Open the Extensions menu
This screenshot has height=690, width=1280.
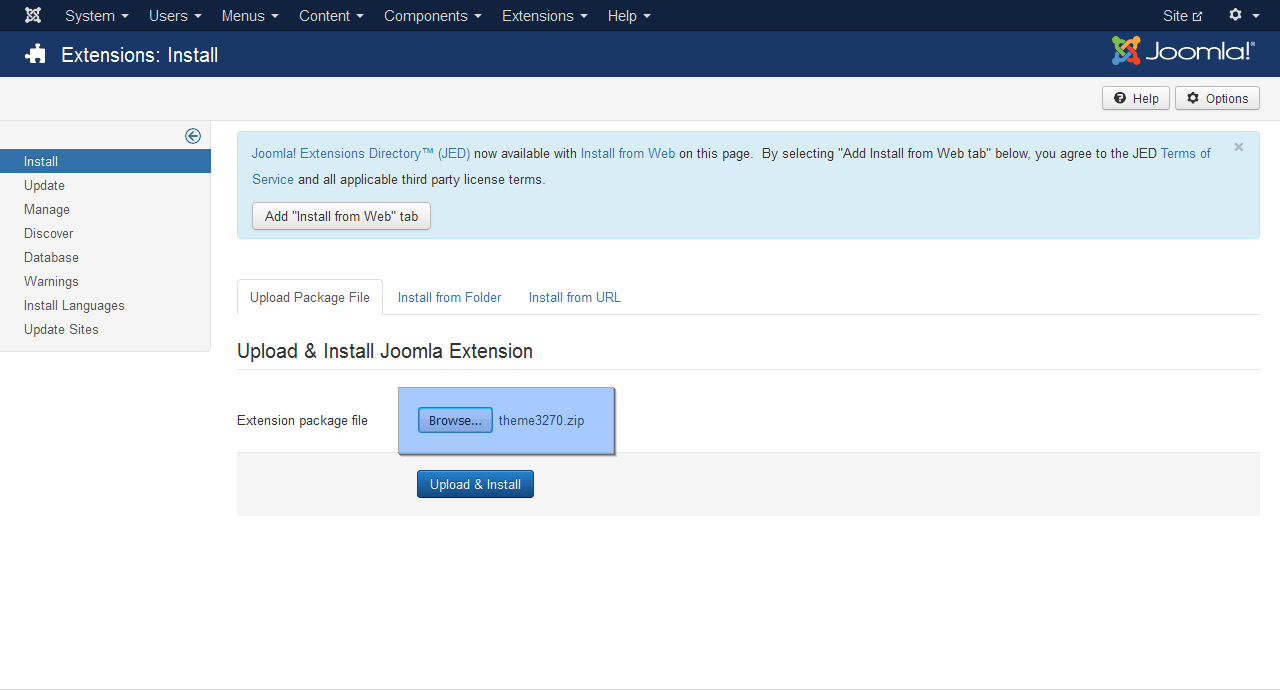click(x=545, y=15)
